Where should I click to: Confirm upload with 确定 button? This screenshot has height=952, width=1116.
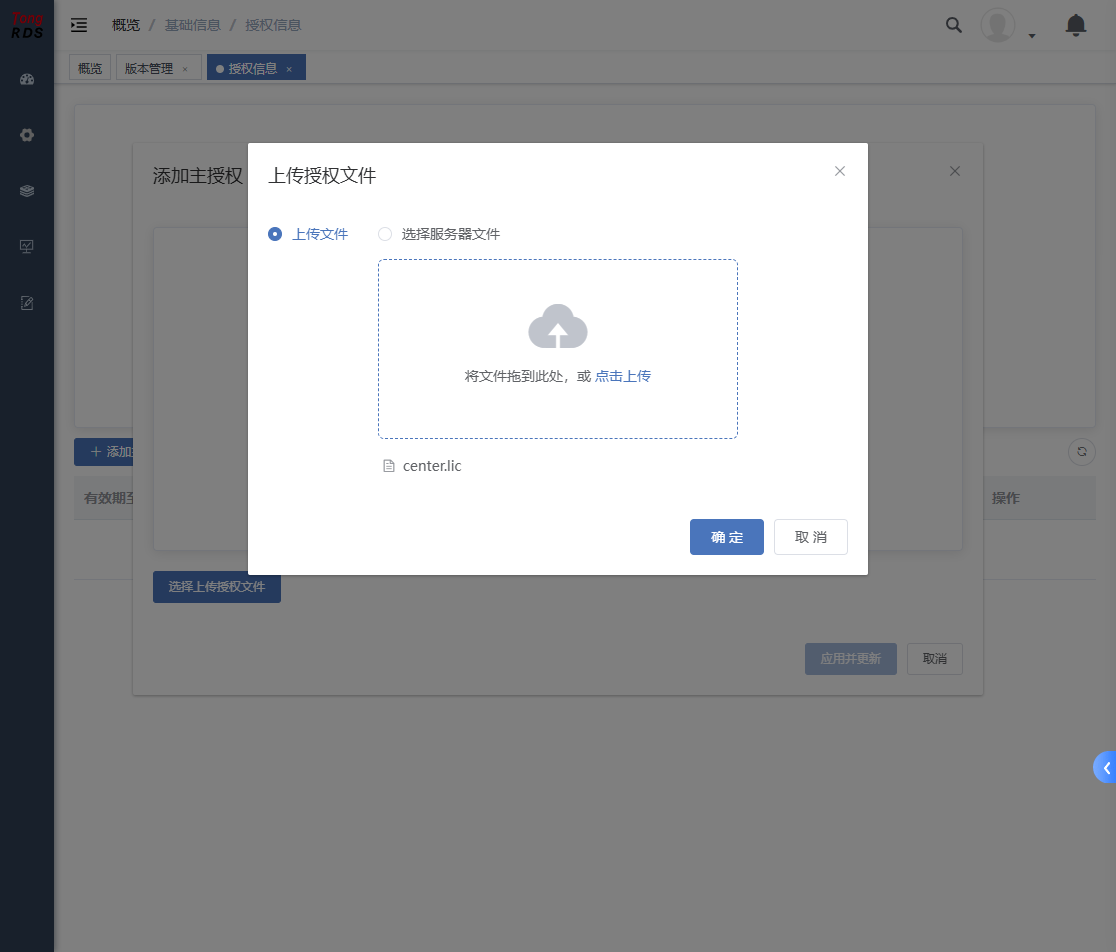(727, 537)
